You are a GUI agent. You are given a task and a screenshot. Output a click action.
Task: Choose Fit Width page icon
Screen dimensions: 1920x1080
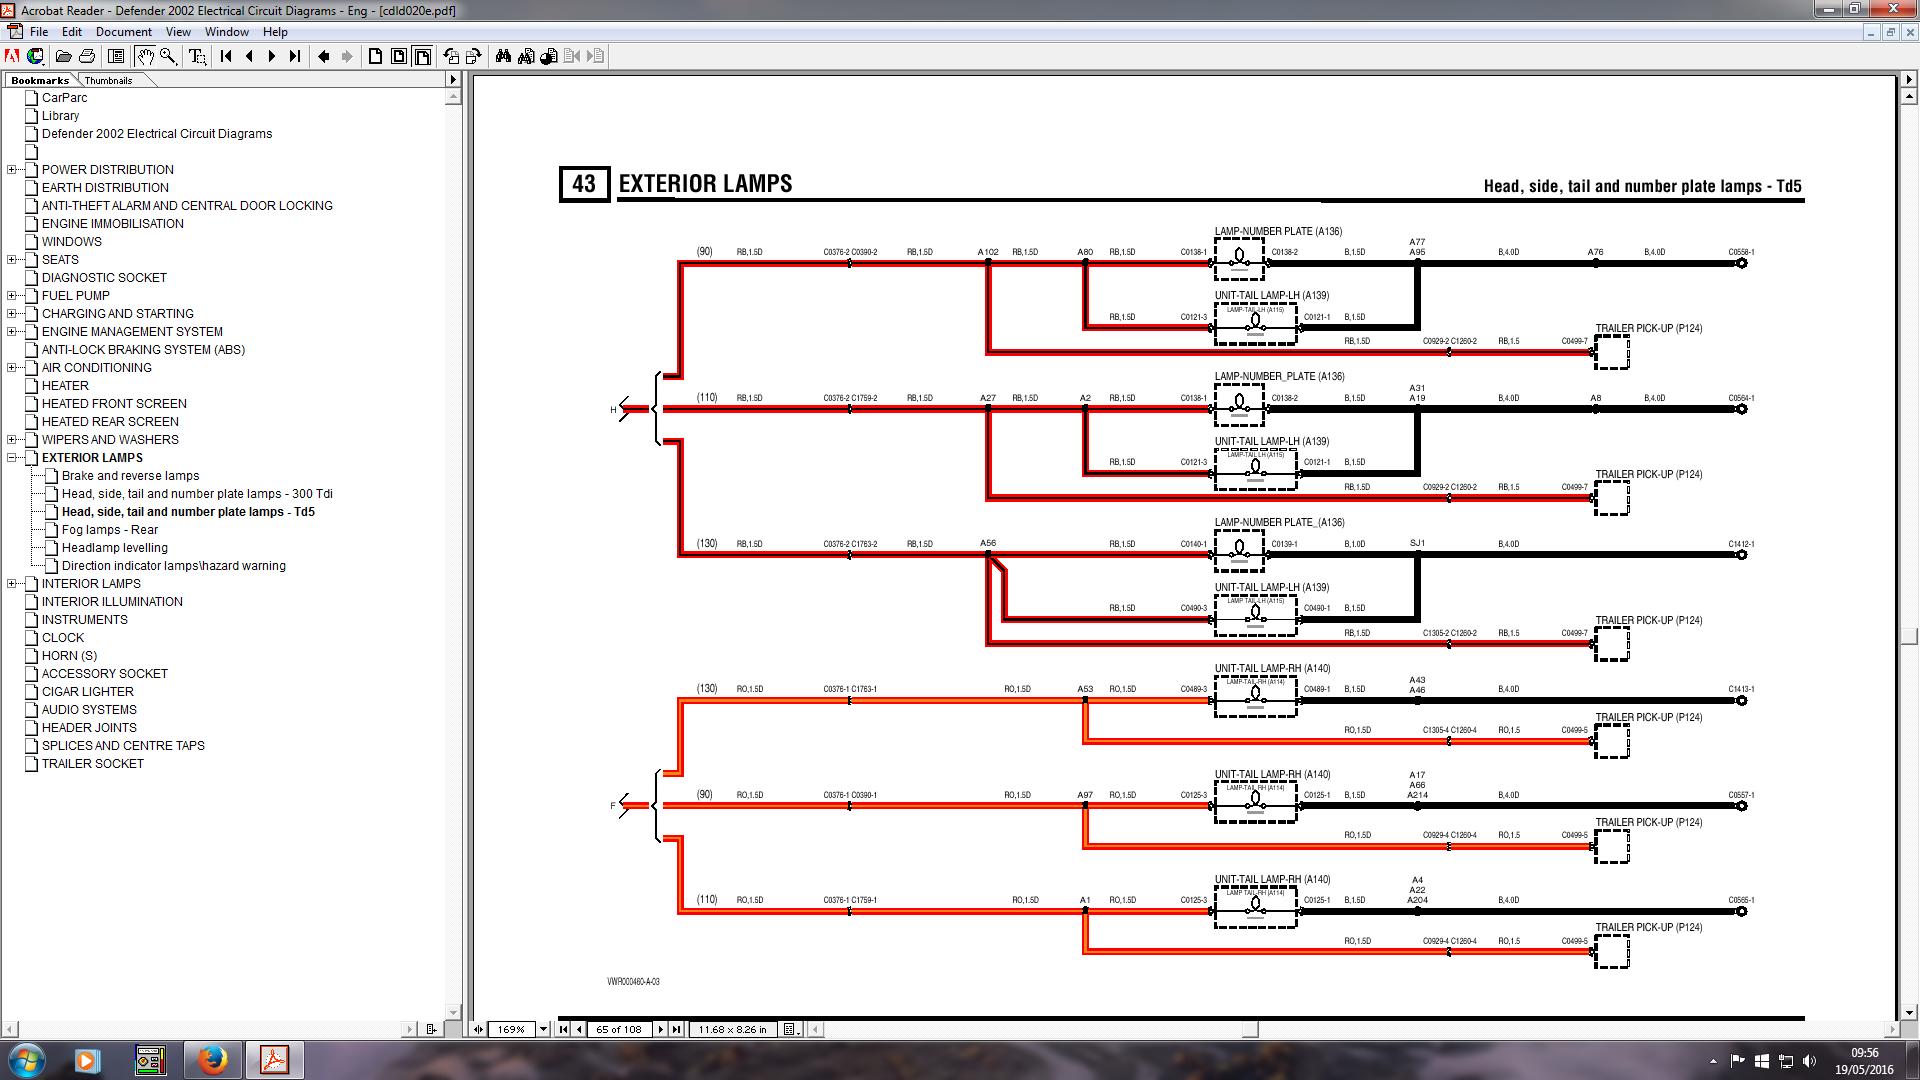(423, 56)
